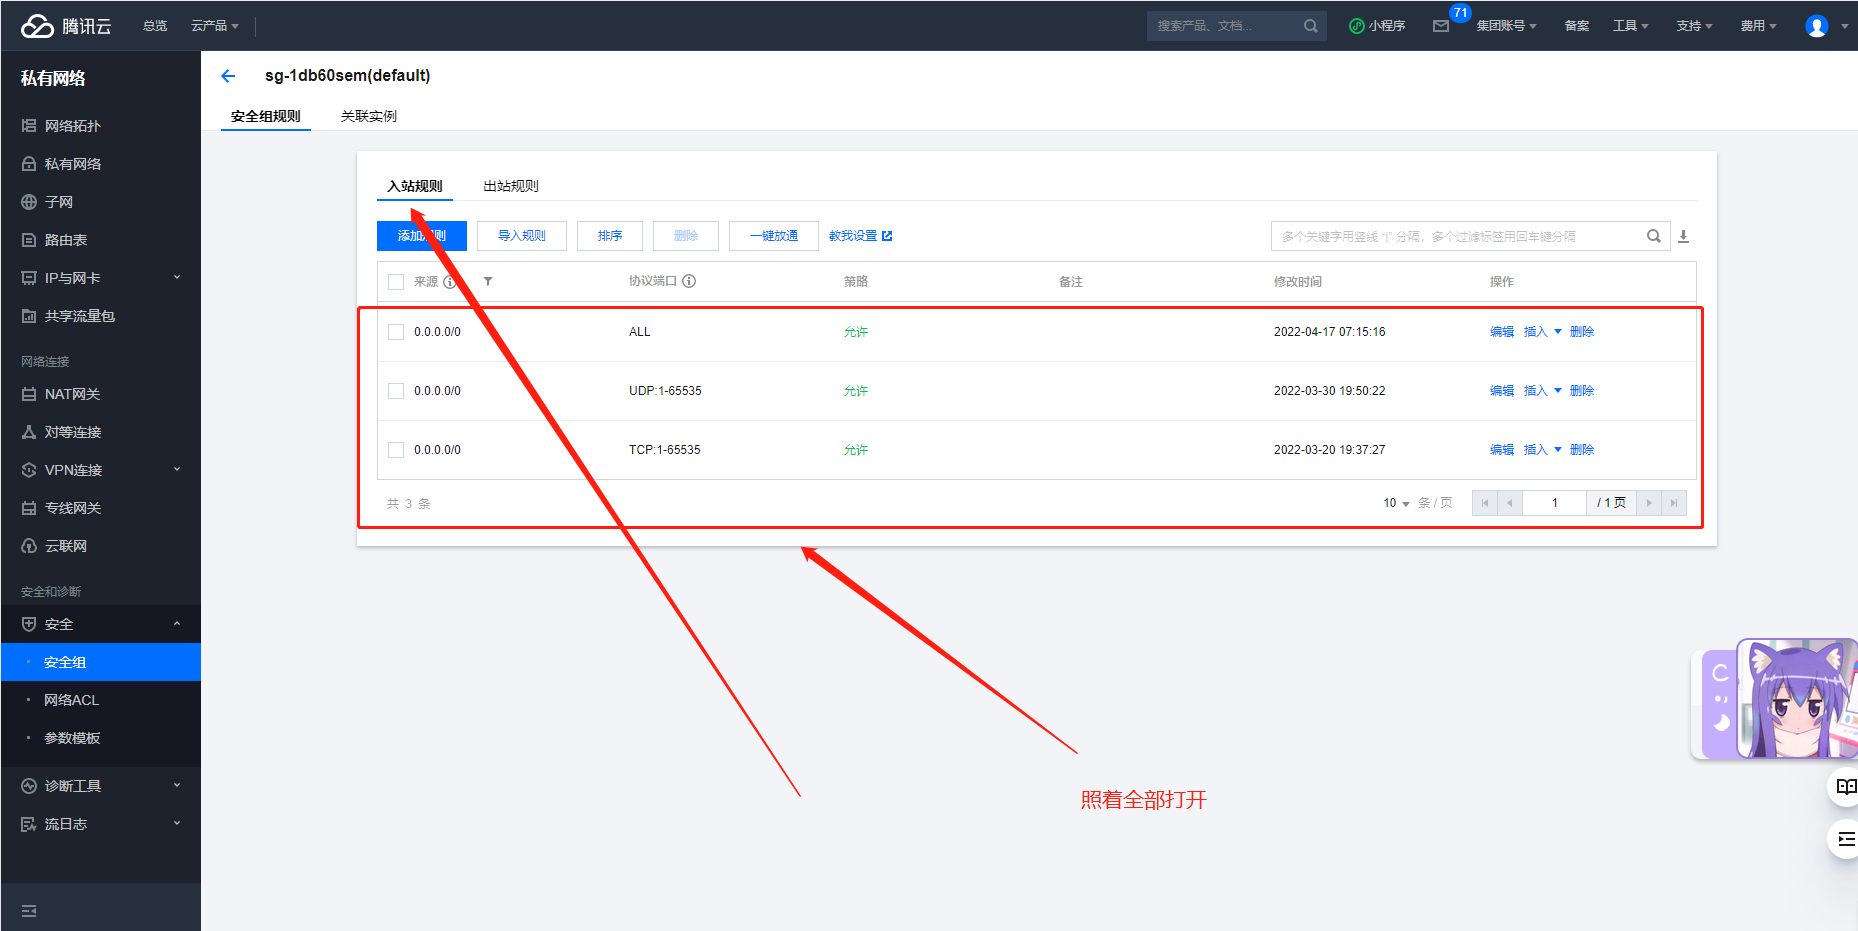The height and width of the screenshot is (931, 1858).
Task: Open the mail messages icon
Action: pos(1441,26)
